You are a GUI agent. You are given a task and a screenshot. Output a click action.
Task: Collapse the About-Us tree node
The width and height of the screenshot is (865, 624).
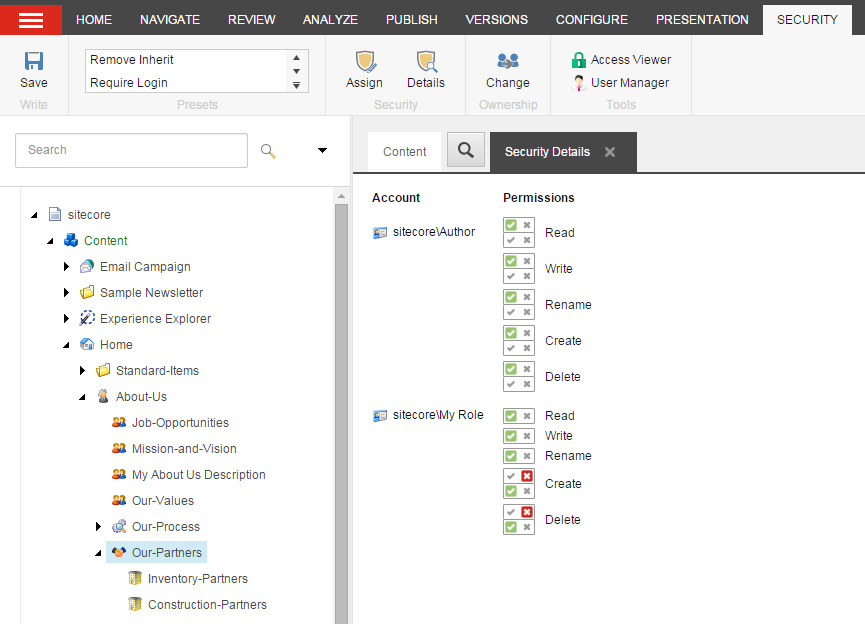(x=83, y=397)
